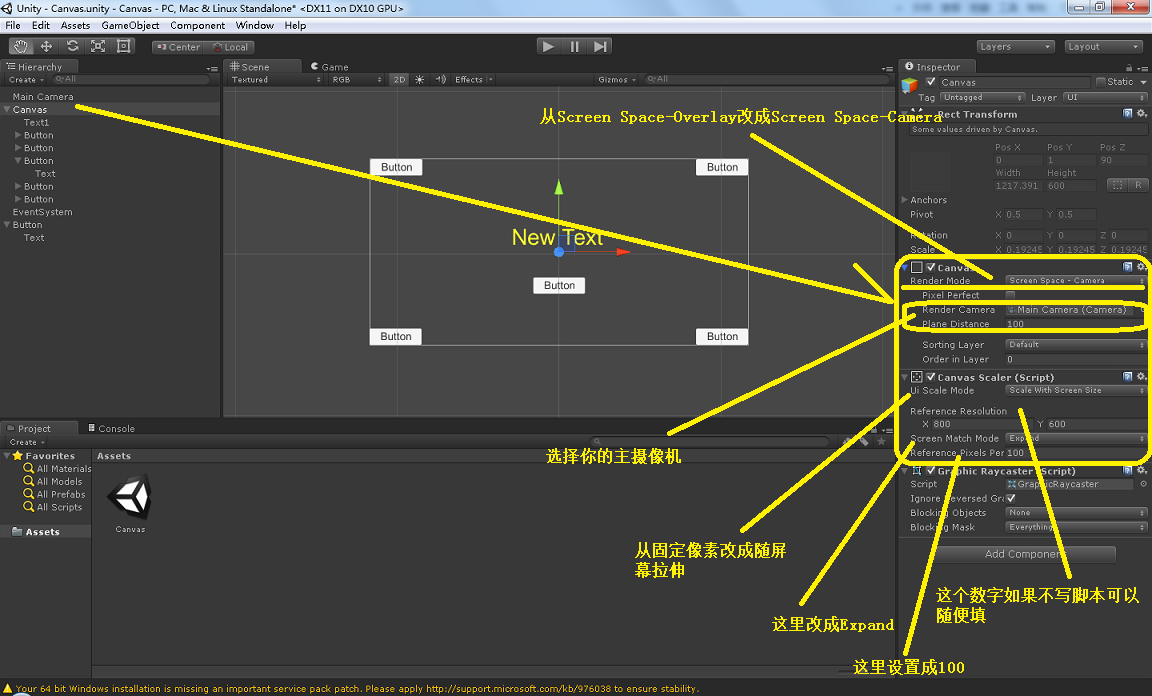Viewport: 1152px width, 696px height.
Task: Open Ui Scale Mode dropdown
Action: (1076, 391)
